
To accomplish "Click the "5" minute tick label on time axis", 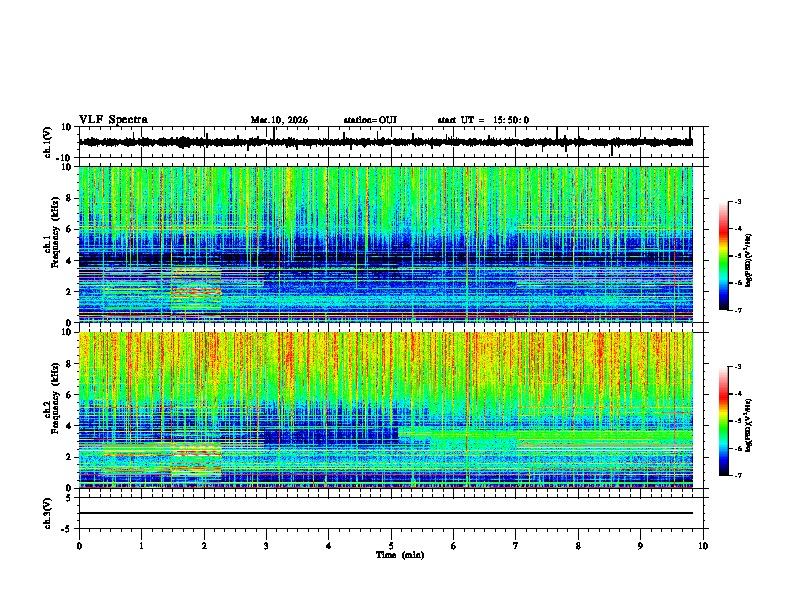I will 391,546.
